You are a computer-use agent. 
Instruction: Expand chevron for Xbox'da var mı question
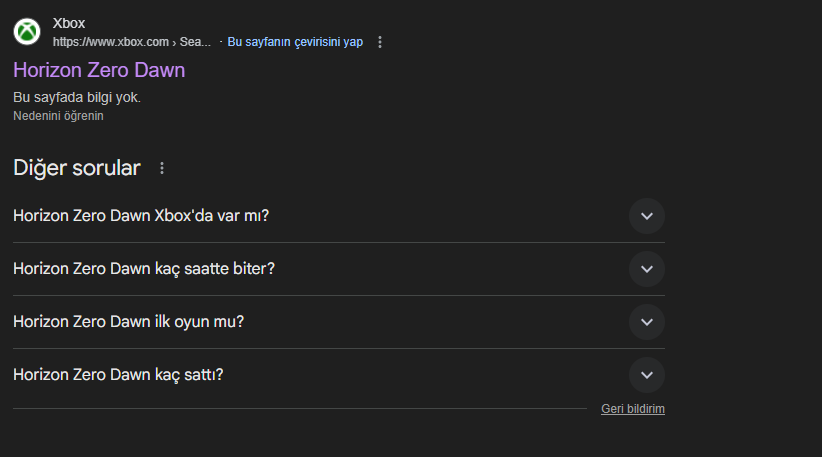647,216
